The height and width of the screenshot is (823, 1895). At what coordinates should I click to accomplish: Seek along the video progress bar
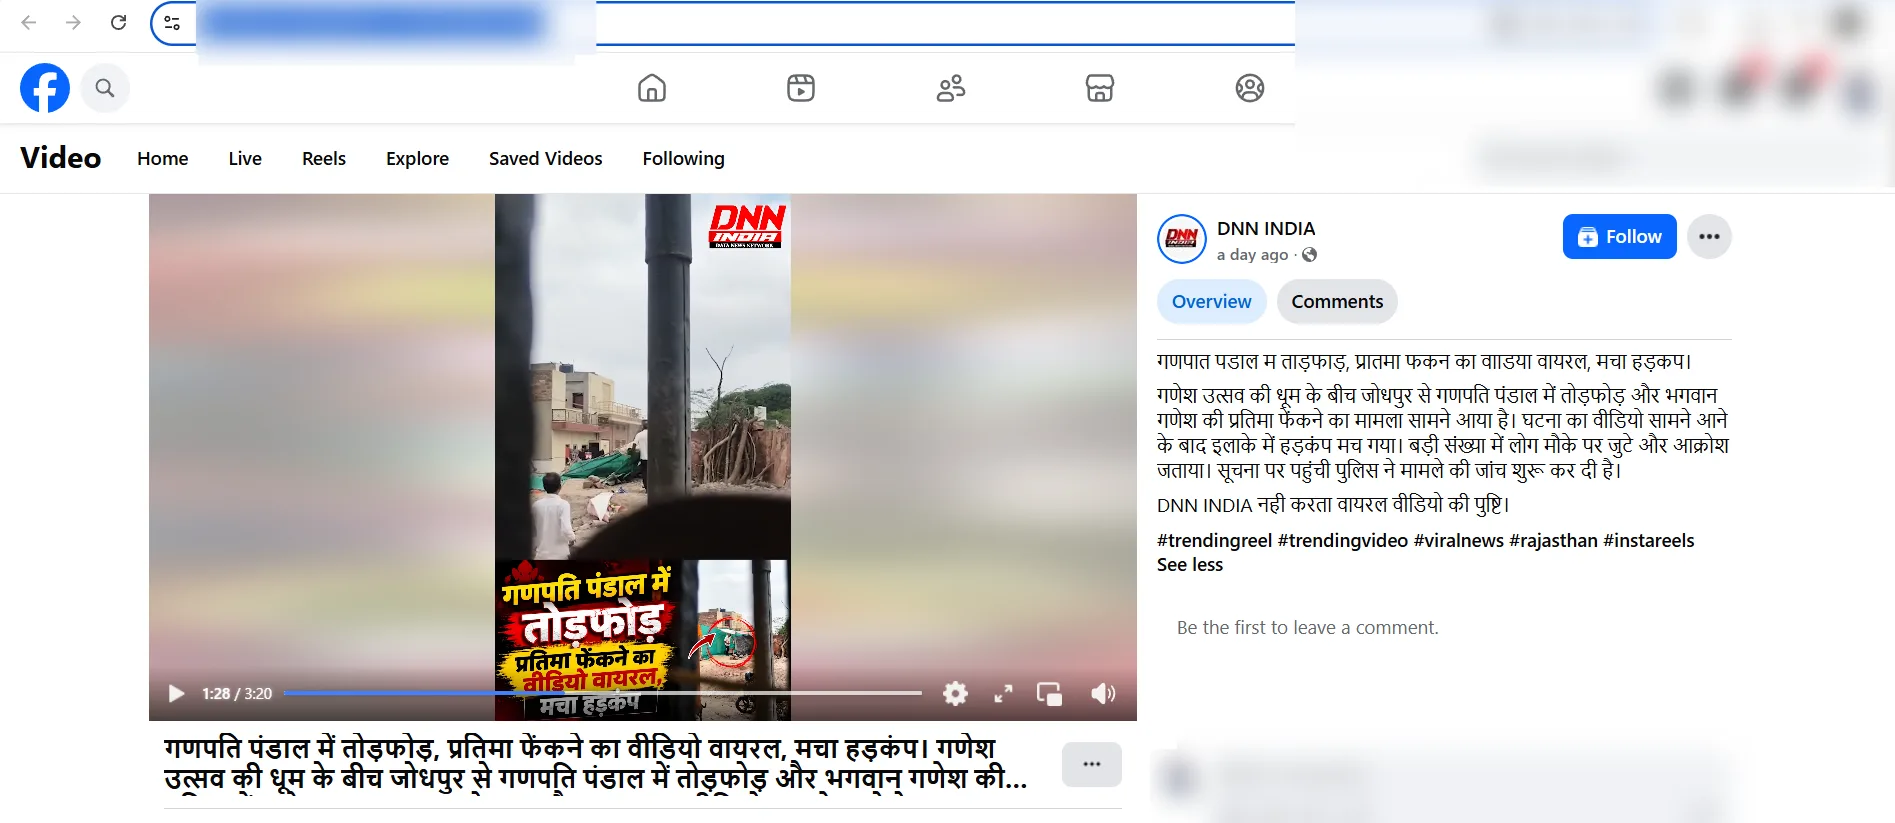pyautogui.click(x=602, y=693)
